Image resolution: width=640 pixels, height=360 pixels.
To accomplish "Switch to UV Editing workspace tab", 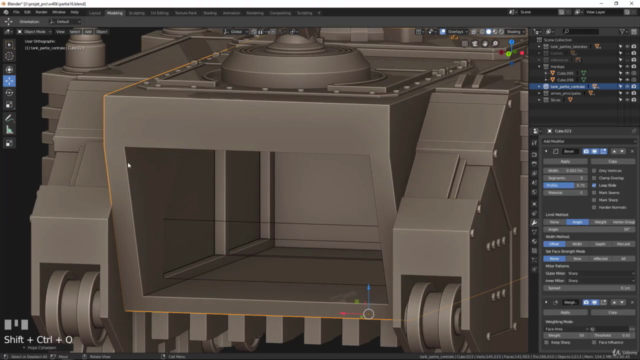I will (160, 13).
